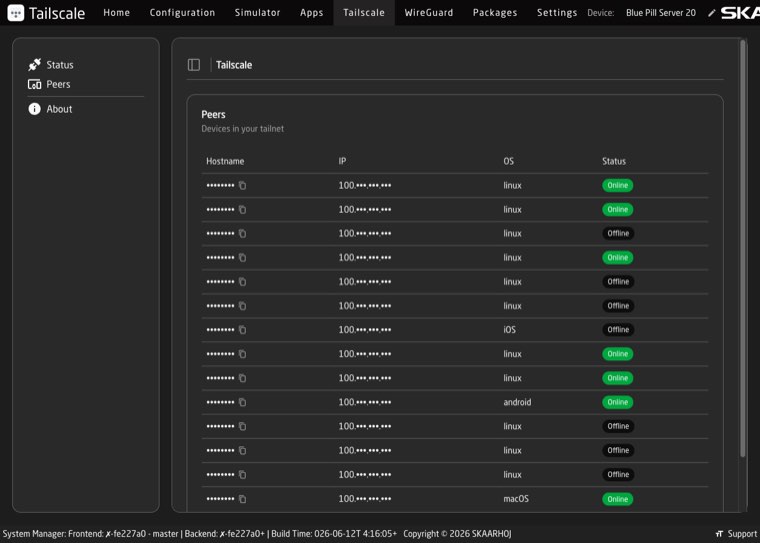Switch to the WireGuard tab

[429, 13]
